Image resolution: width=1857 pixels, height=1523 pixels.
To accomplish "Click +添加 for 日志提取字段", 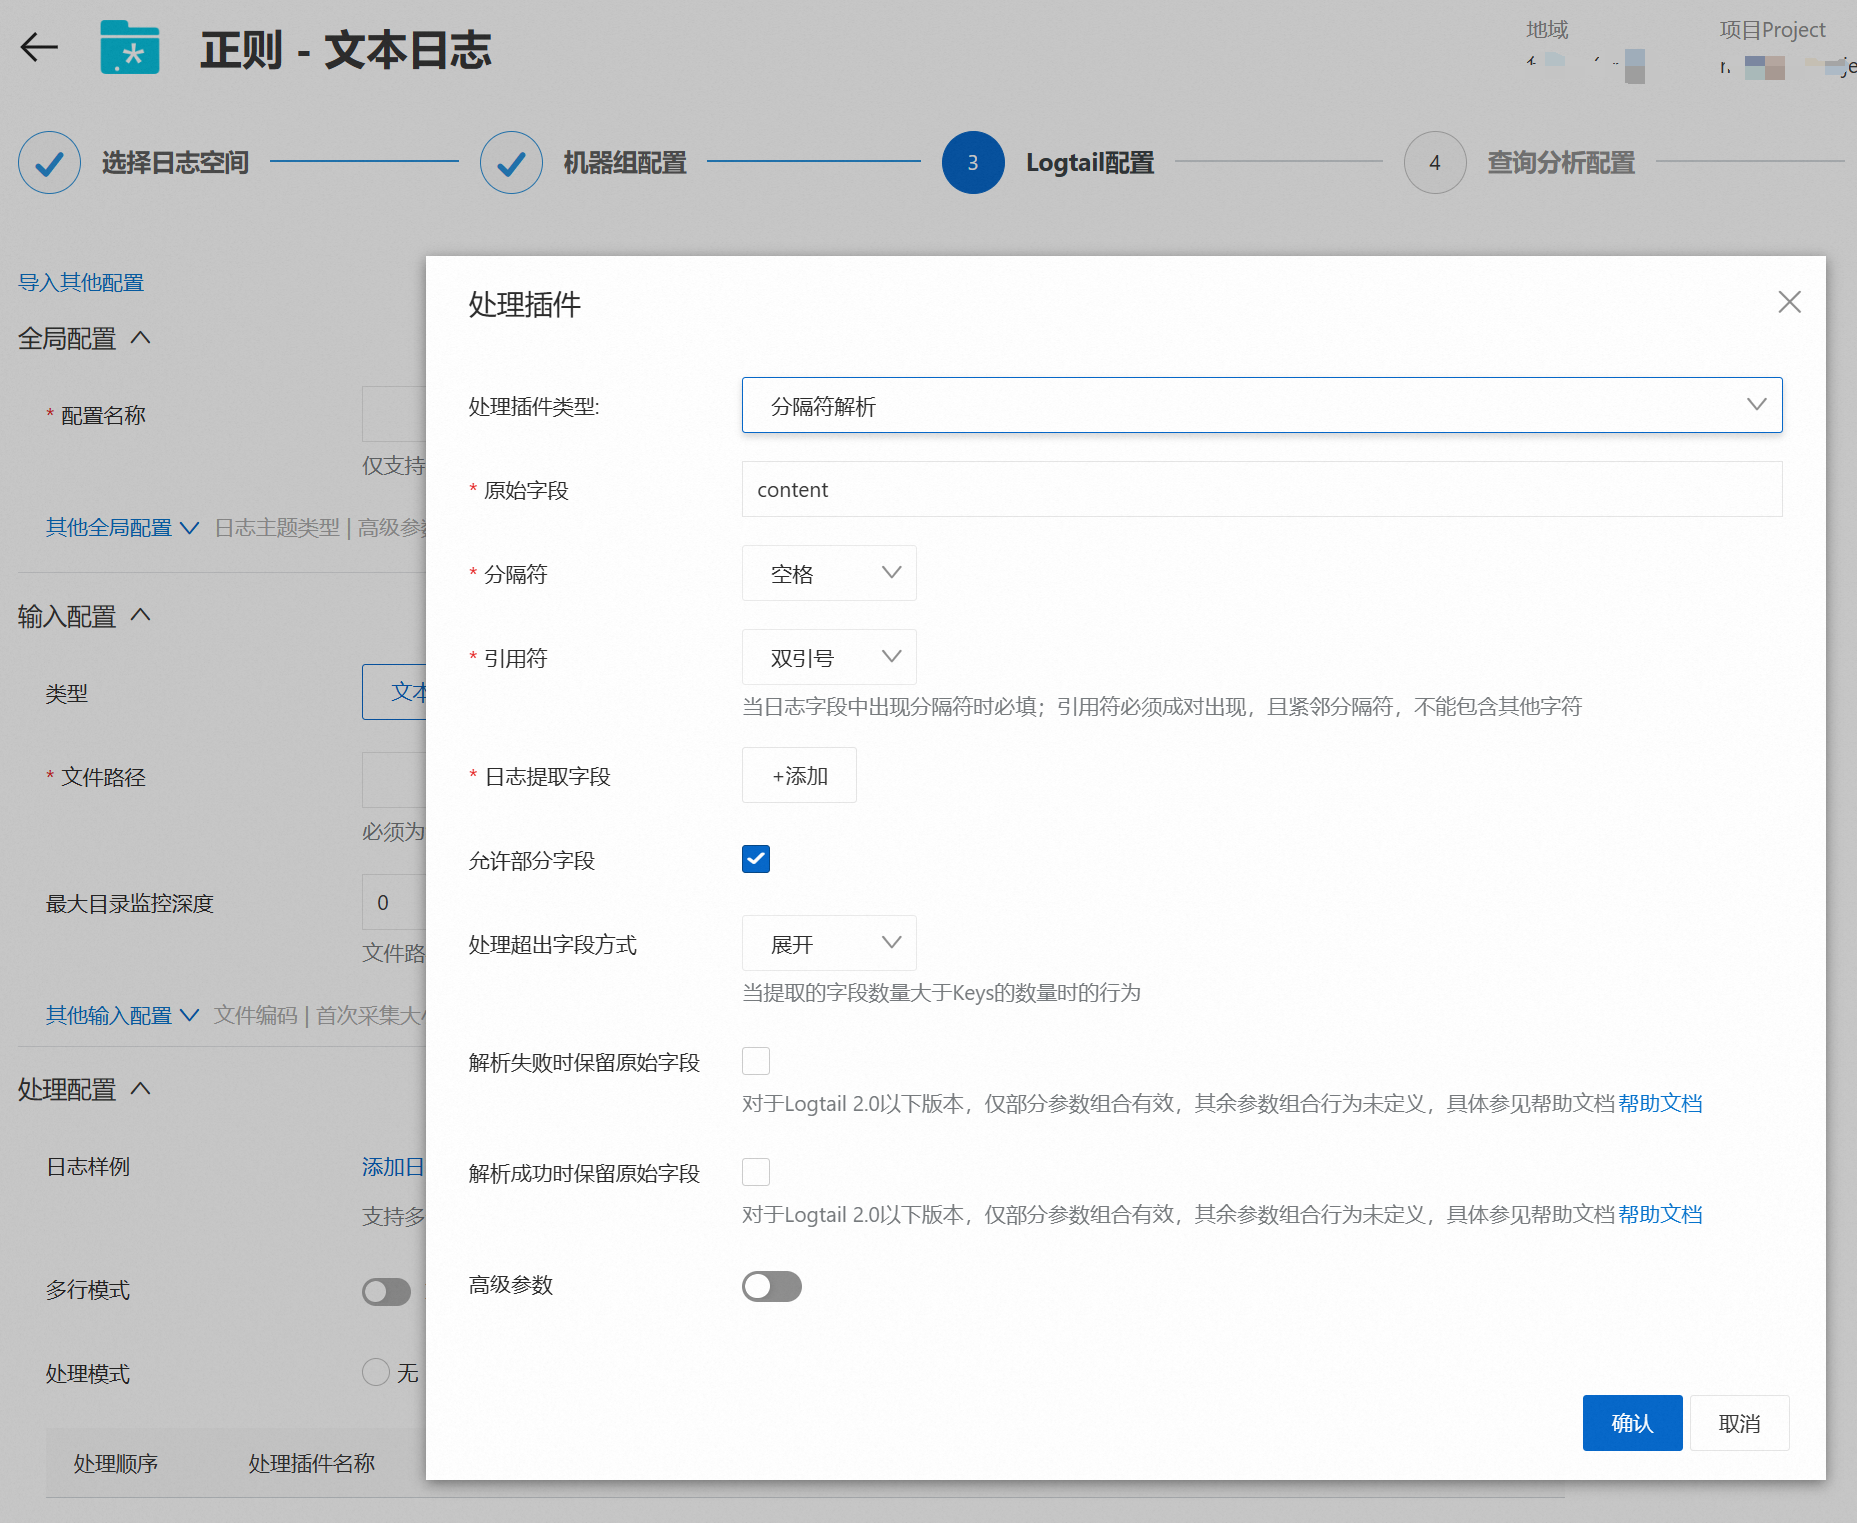I will point(799,775).
